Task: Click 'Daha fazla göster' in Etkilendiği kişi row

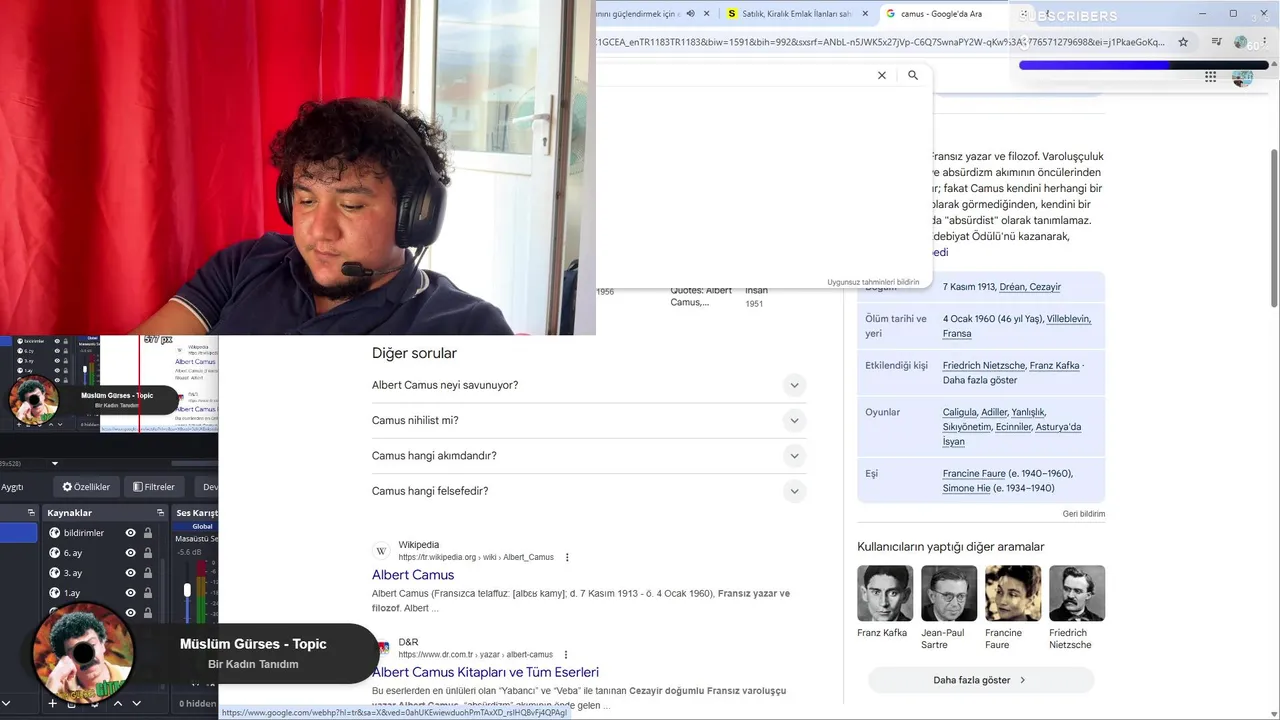Action: pos(980,380)
